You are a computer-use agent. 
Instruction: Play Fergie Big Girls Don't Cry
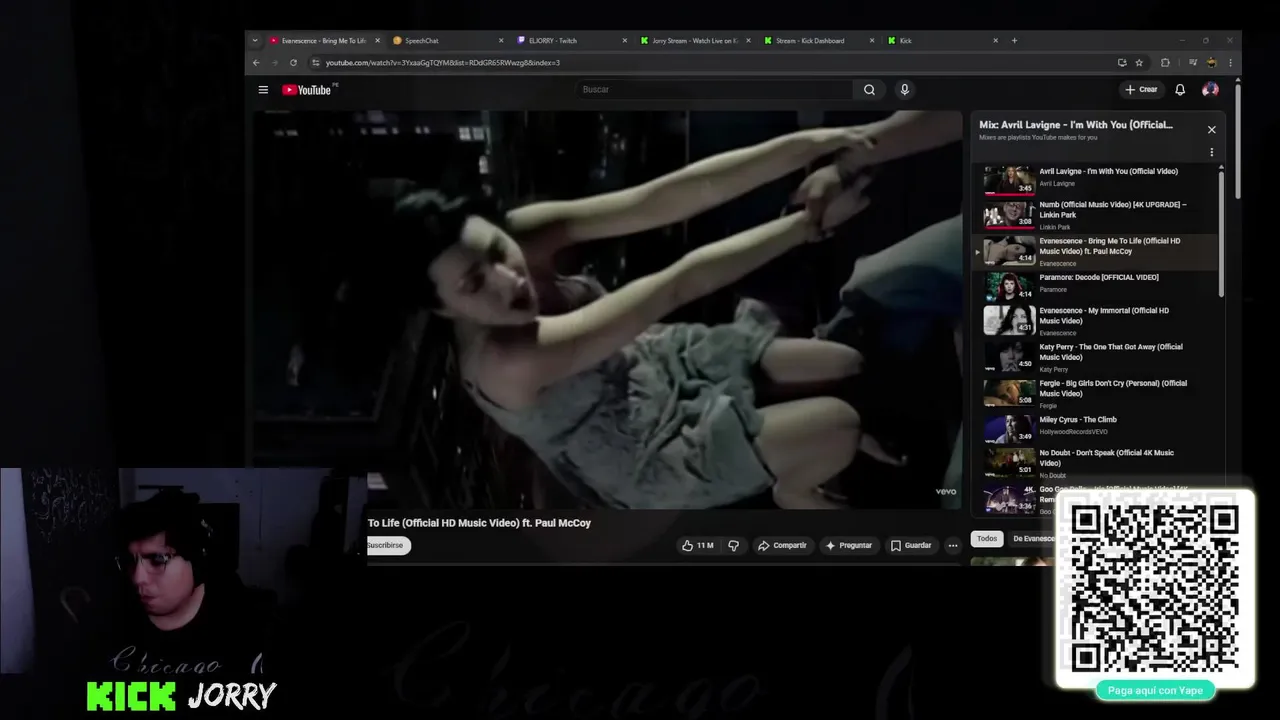(1095, 394)
